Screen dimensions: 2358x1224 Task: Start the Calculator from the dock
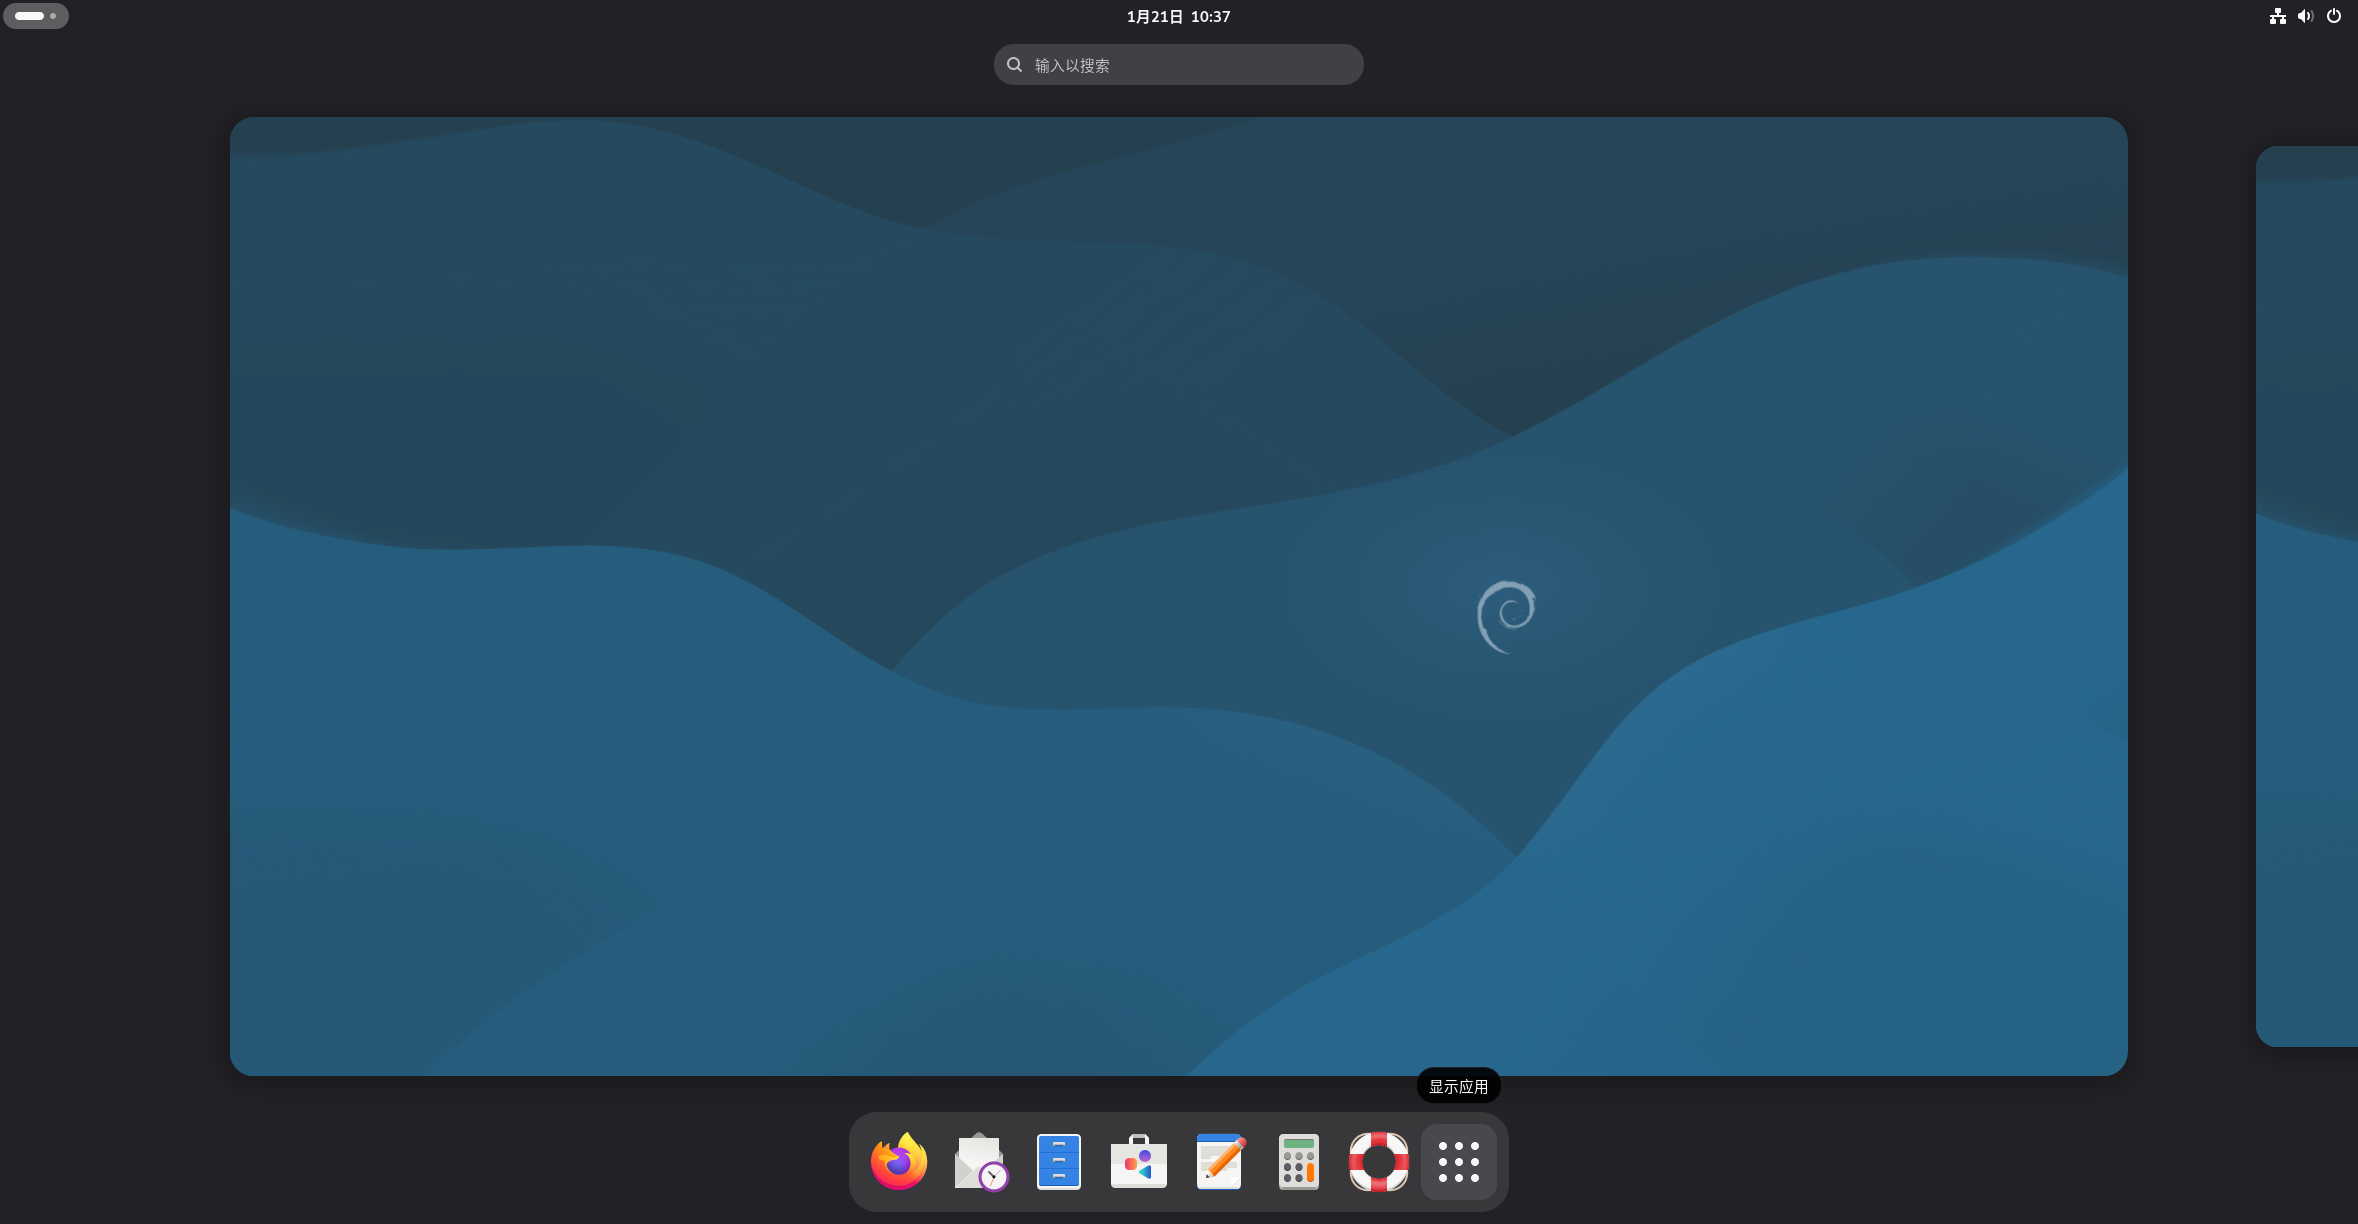tap(1298, 1162)
